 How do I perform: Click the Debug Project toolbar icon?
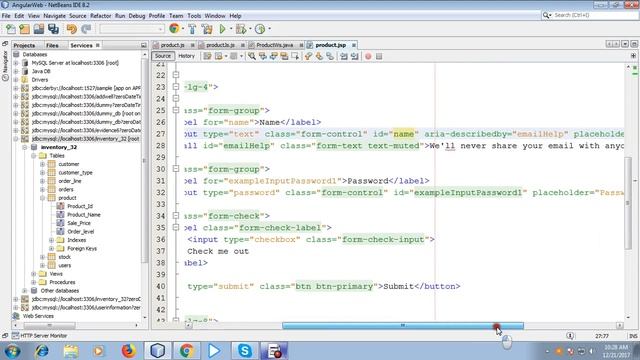241,29
